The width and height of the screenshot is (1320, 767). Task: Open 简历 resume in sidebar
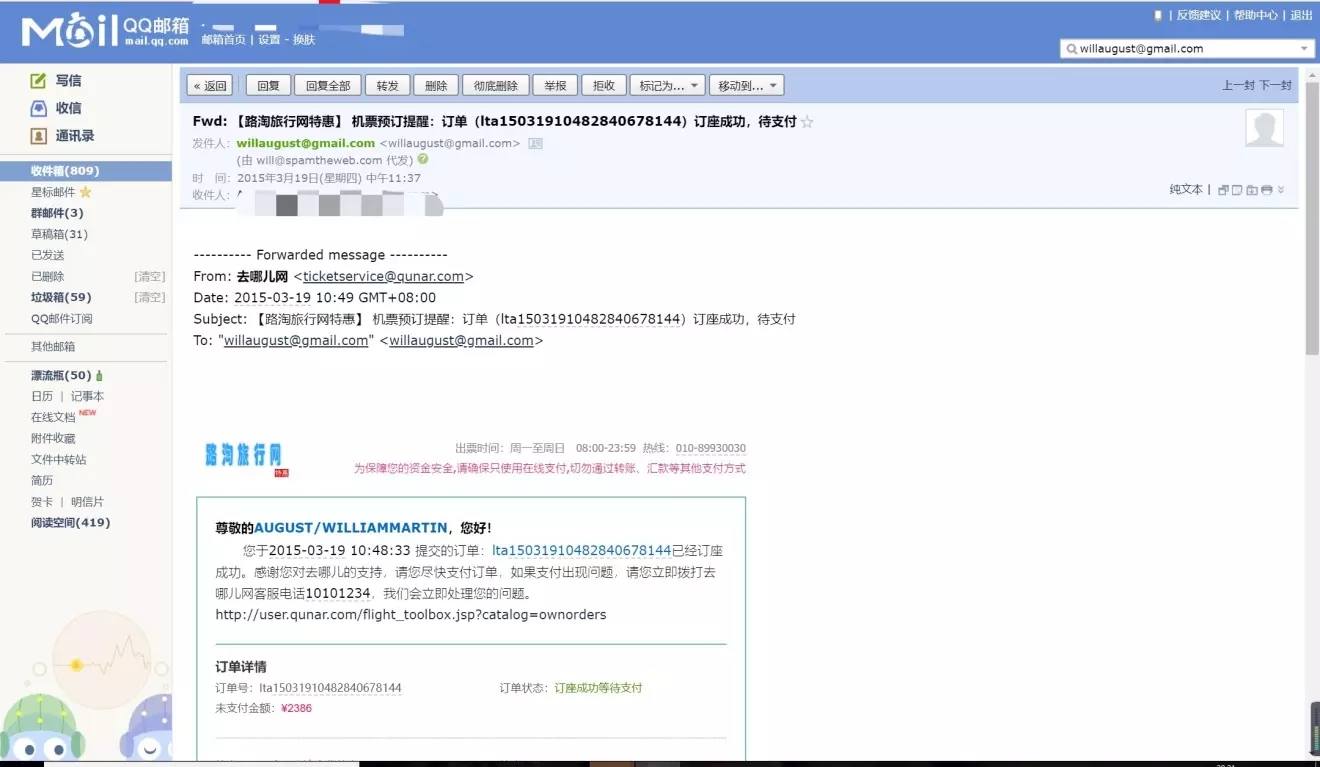click(42, 480)
